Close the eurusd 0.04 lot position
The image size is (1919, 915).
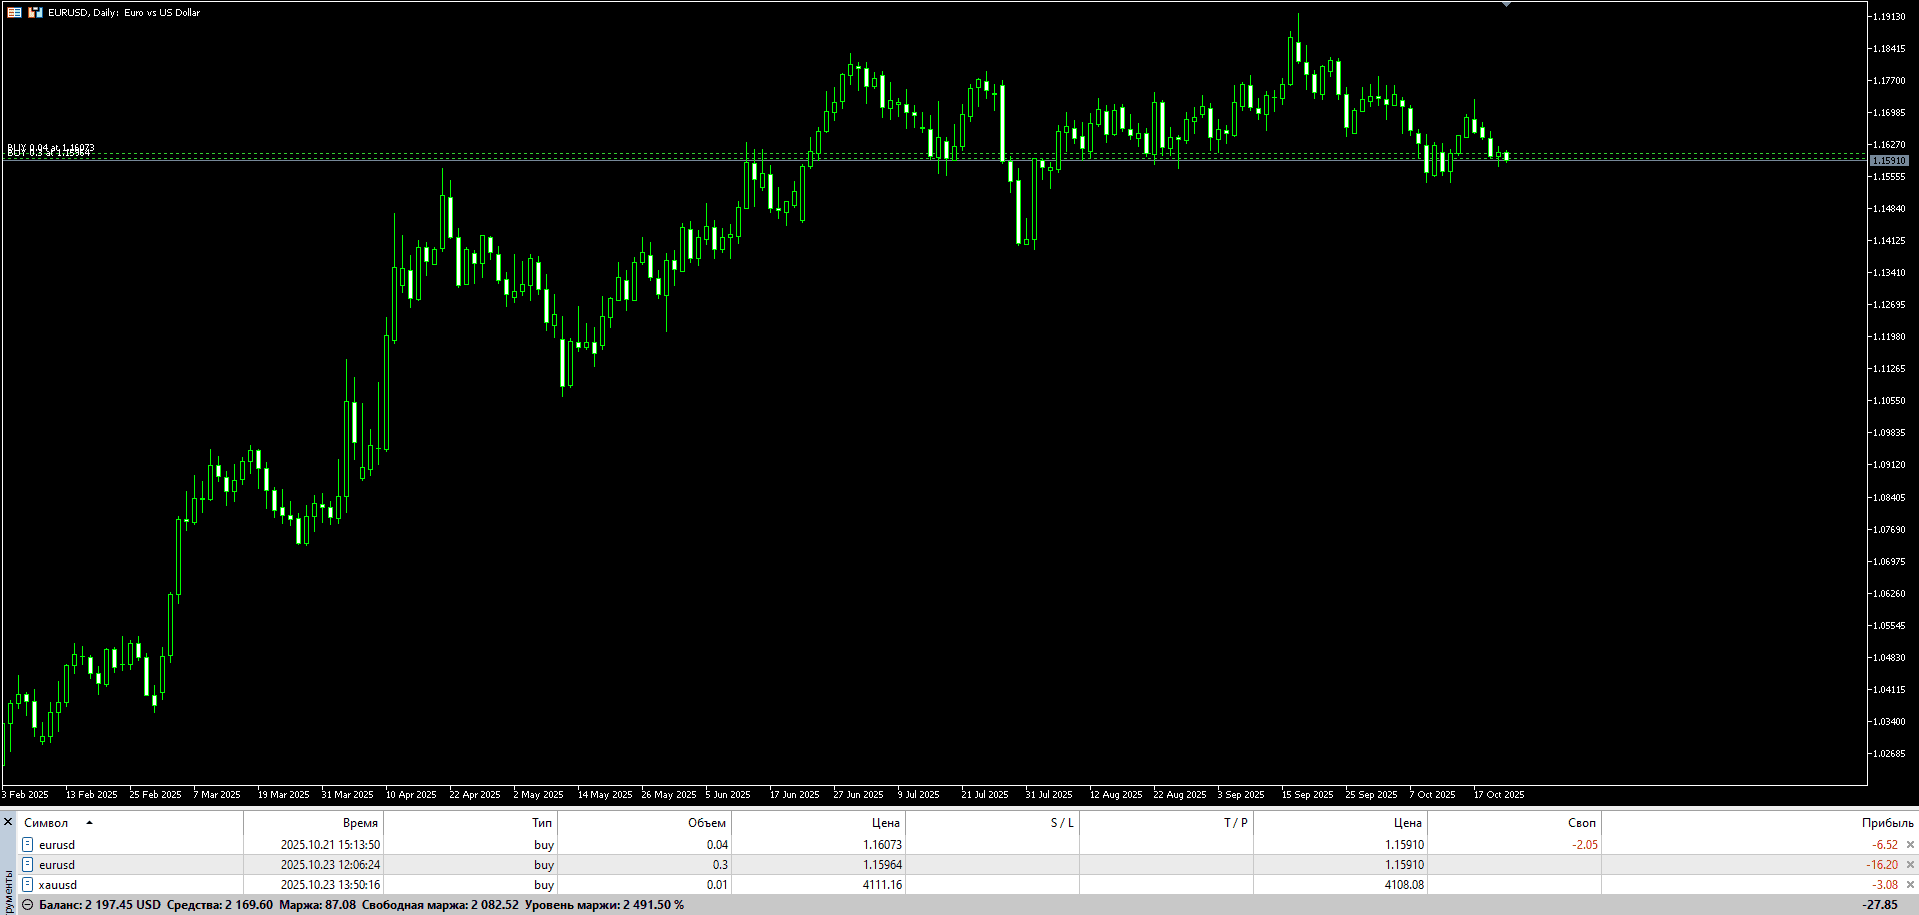1910,845
